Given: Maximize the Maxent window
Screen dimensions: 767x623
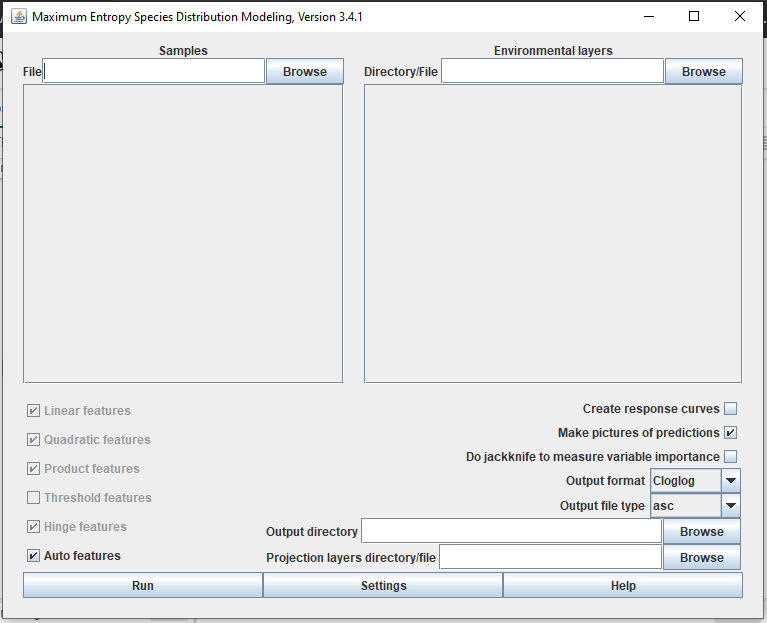Looking at the screenshot, I should tap(694, 16).
